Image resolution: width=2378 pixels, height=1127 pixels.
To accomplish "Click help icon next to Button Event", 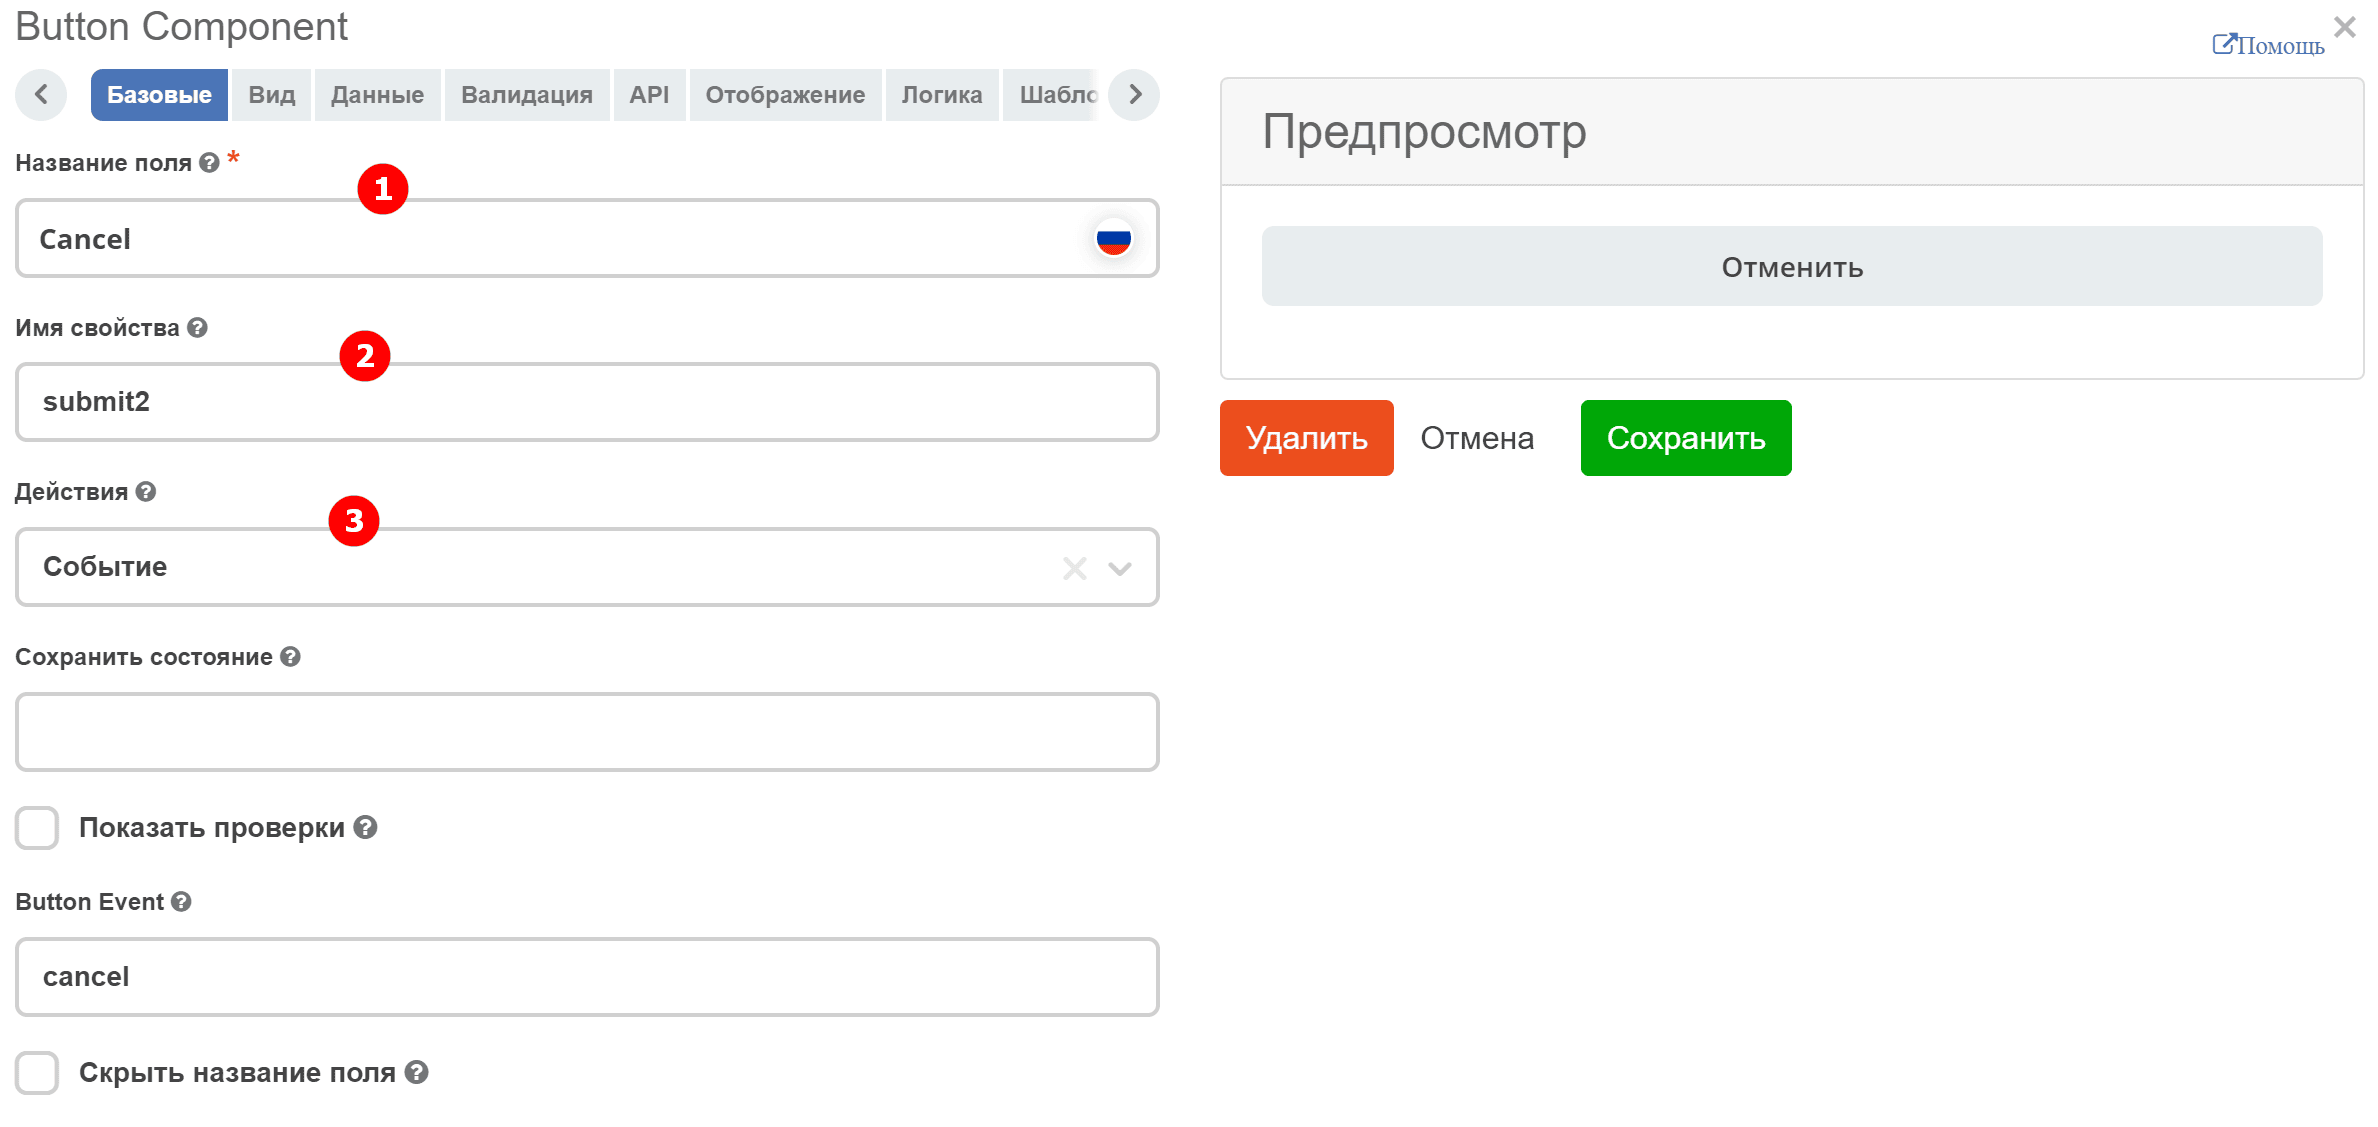I will 181,902.
